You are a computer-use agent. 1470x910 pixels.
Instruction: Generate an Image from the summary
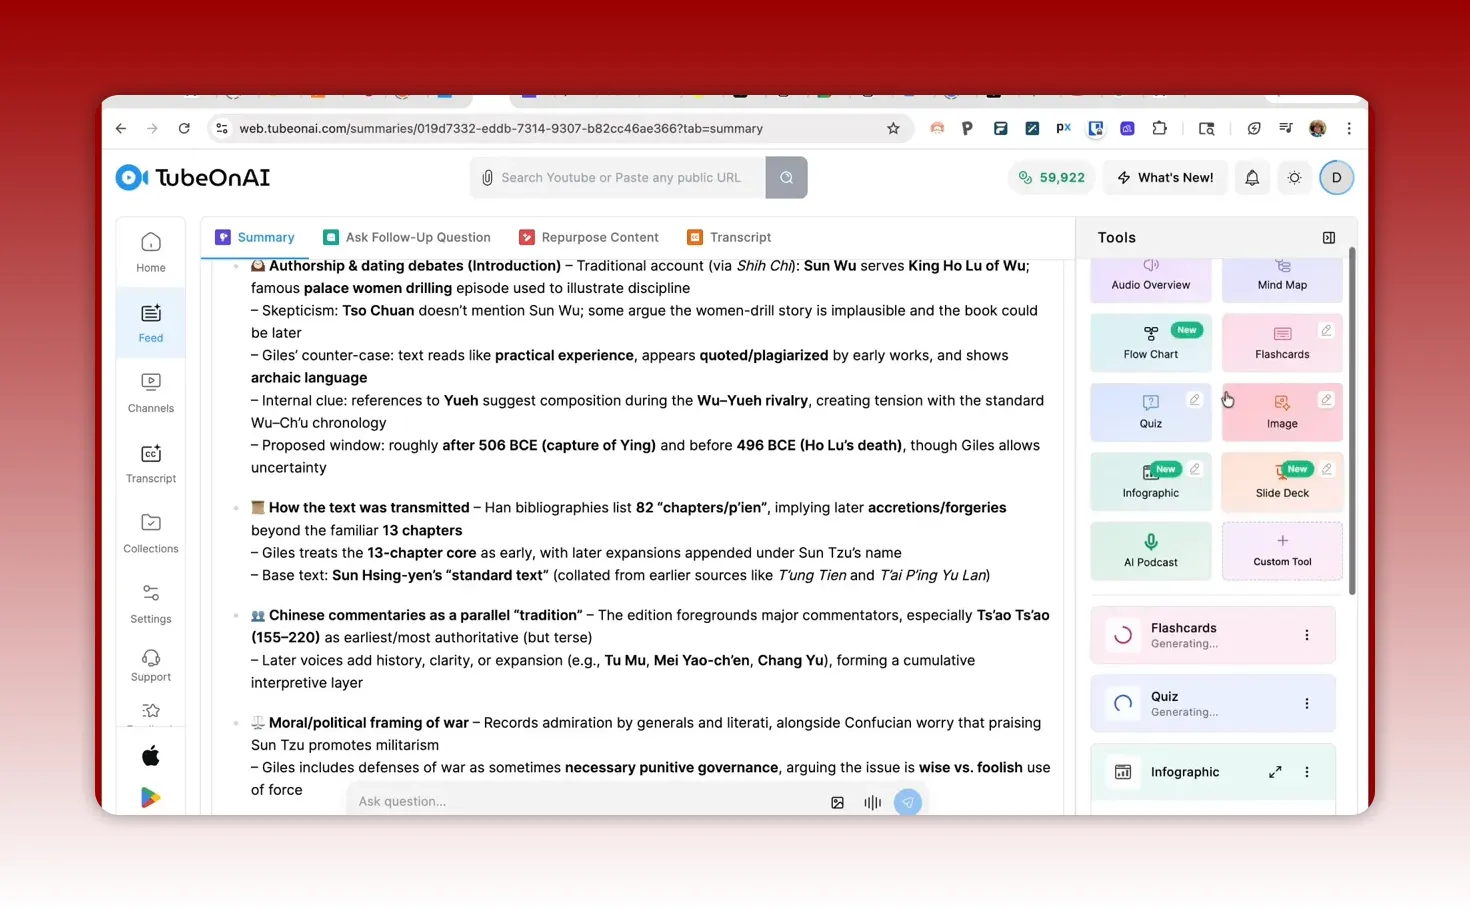point(1281,414)
